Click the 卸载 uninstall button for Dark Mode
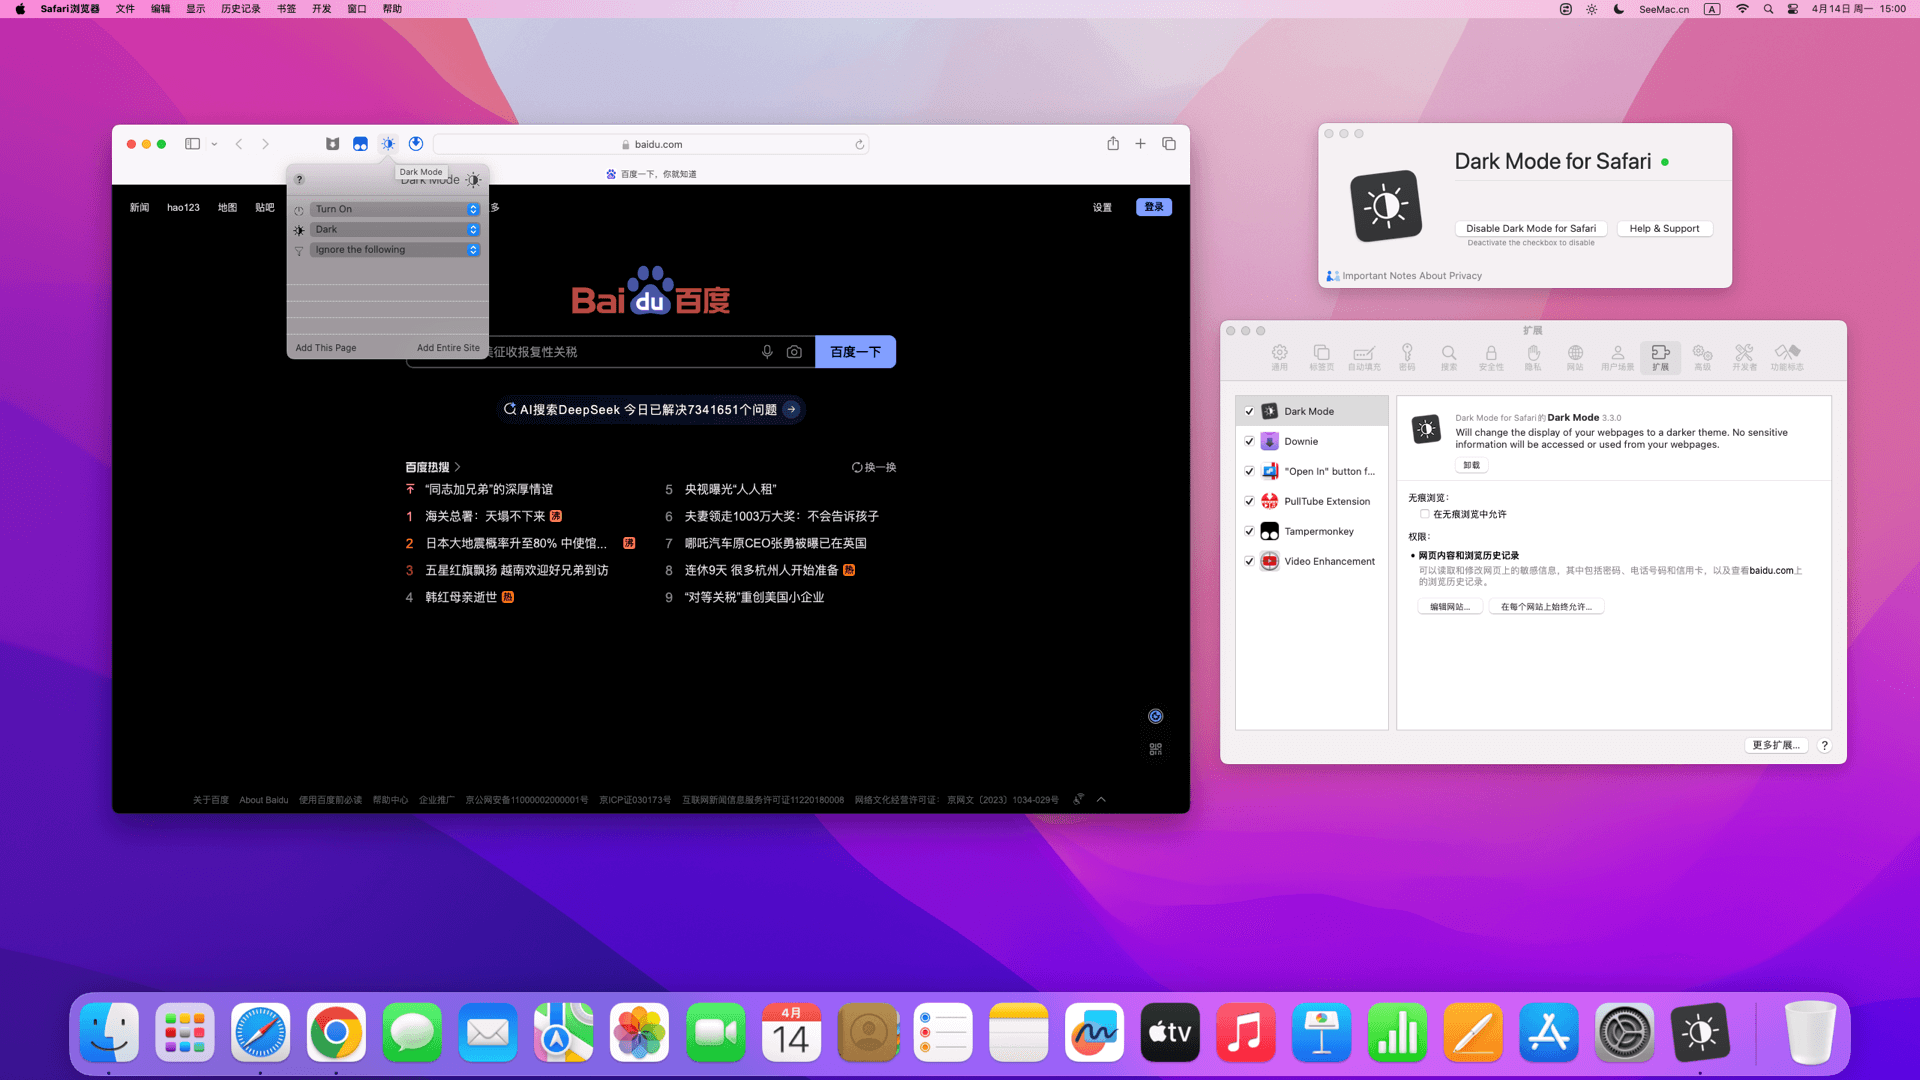The height and width of the screenshot is (1080, 1920). pyautogui.click(x=1471, y=465)
